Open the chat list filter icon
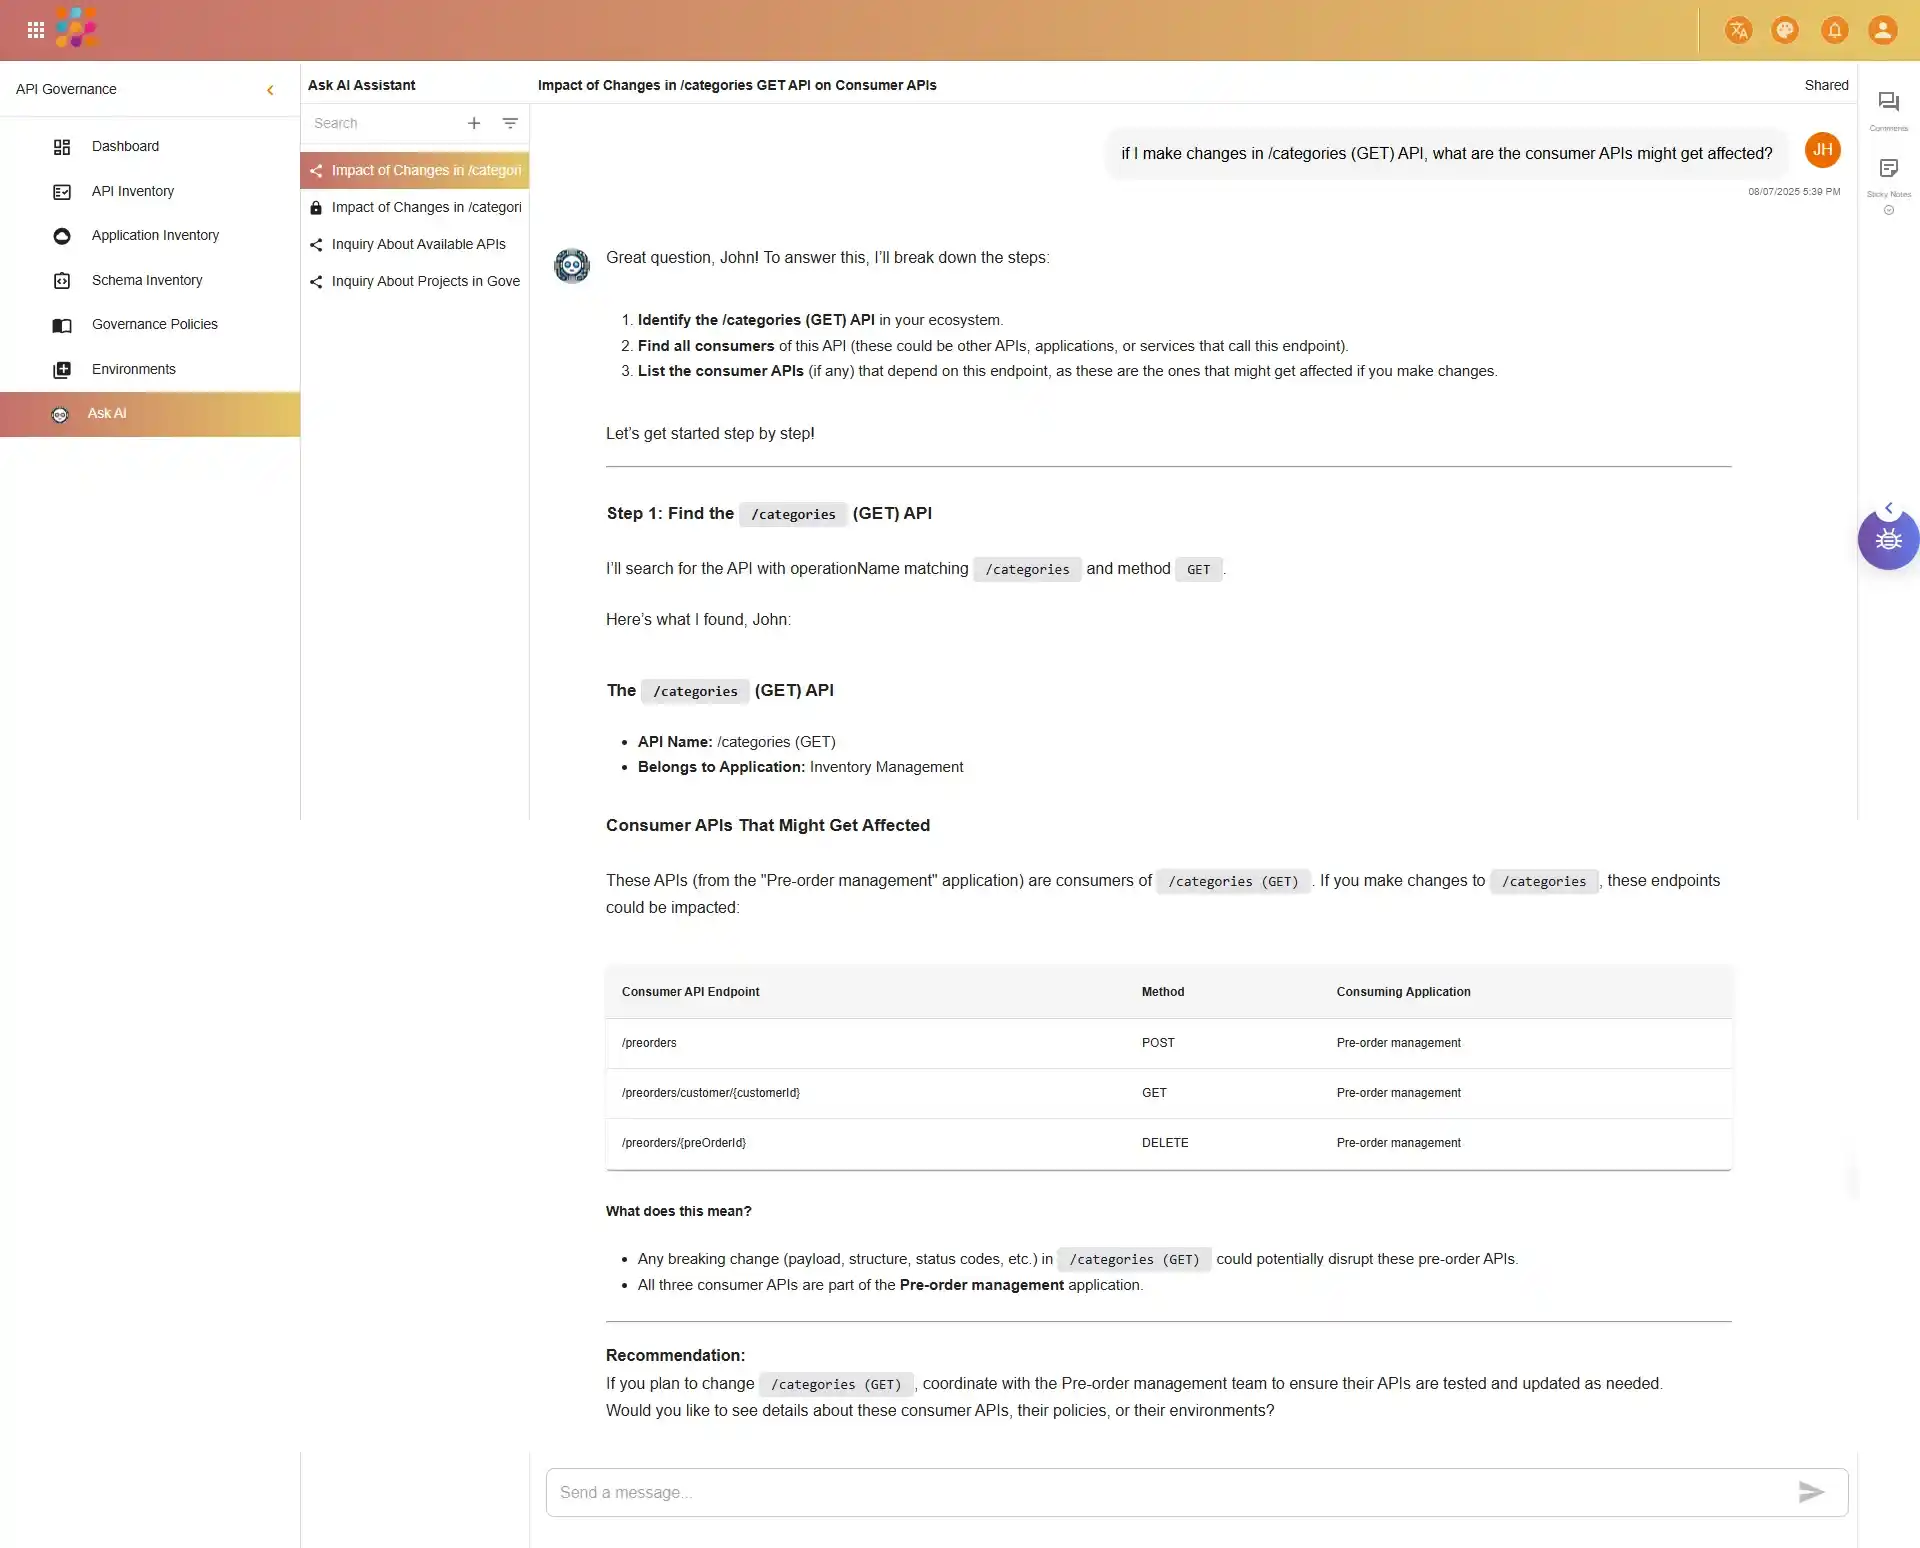 tap(510, 123)
